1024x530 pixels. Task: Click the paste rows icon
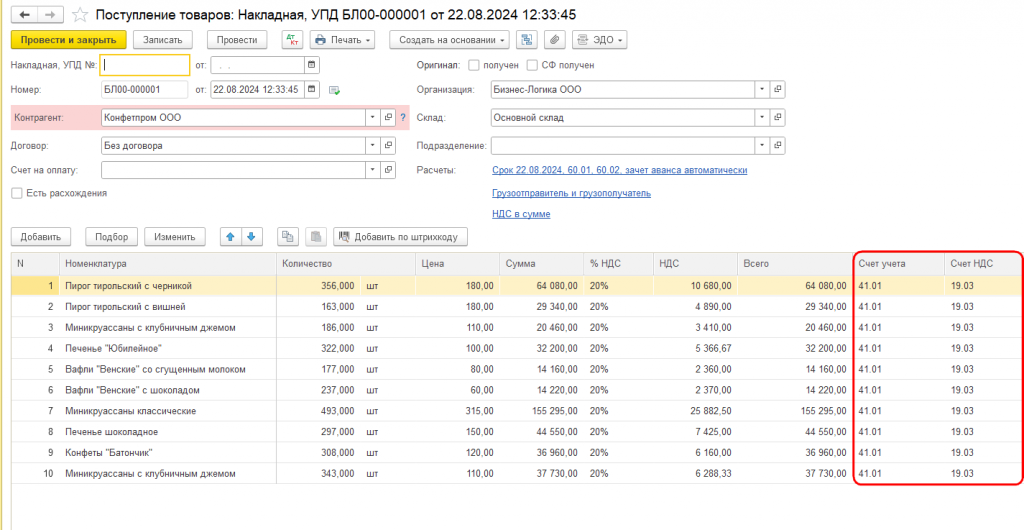click(x=315, y=237)
